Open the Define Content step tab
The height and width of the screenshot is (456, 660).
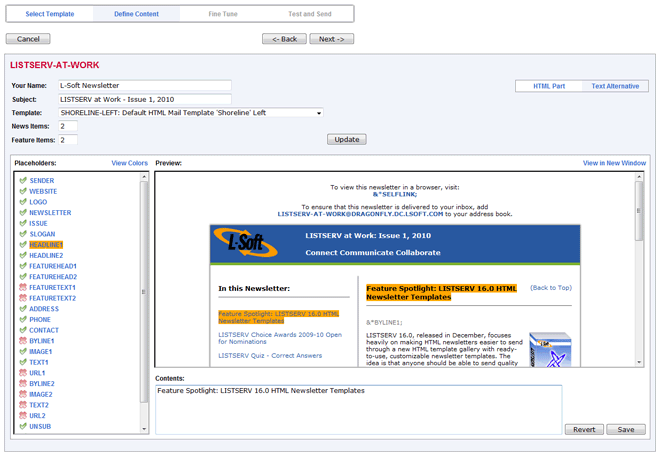pyautogui.click(x=136, y=14)
